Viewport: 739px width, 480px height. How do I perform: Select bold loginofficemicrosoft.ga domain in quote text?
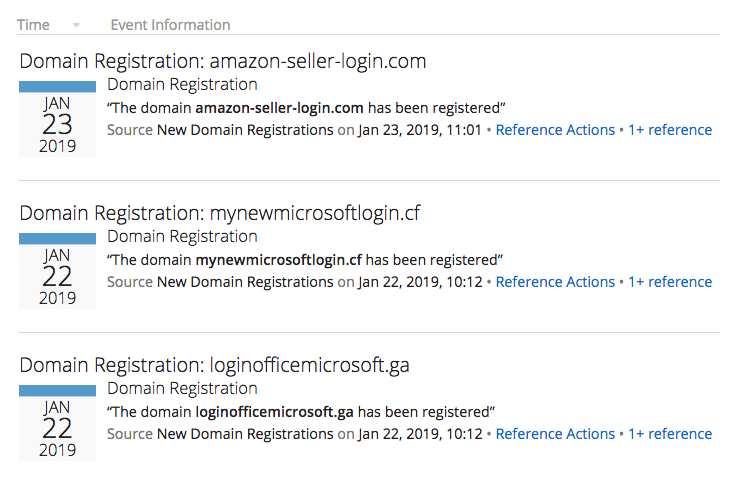tap(275, 411)
